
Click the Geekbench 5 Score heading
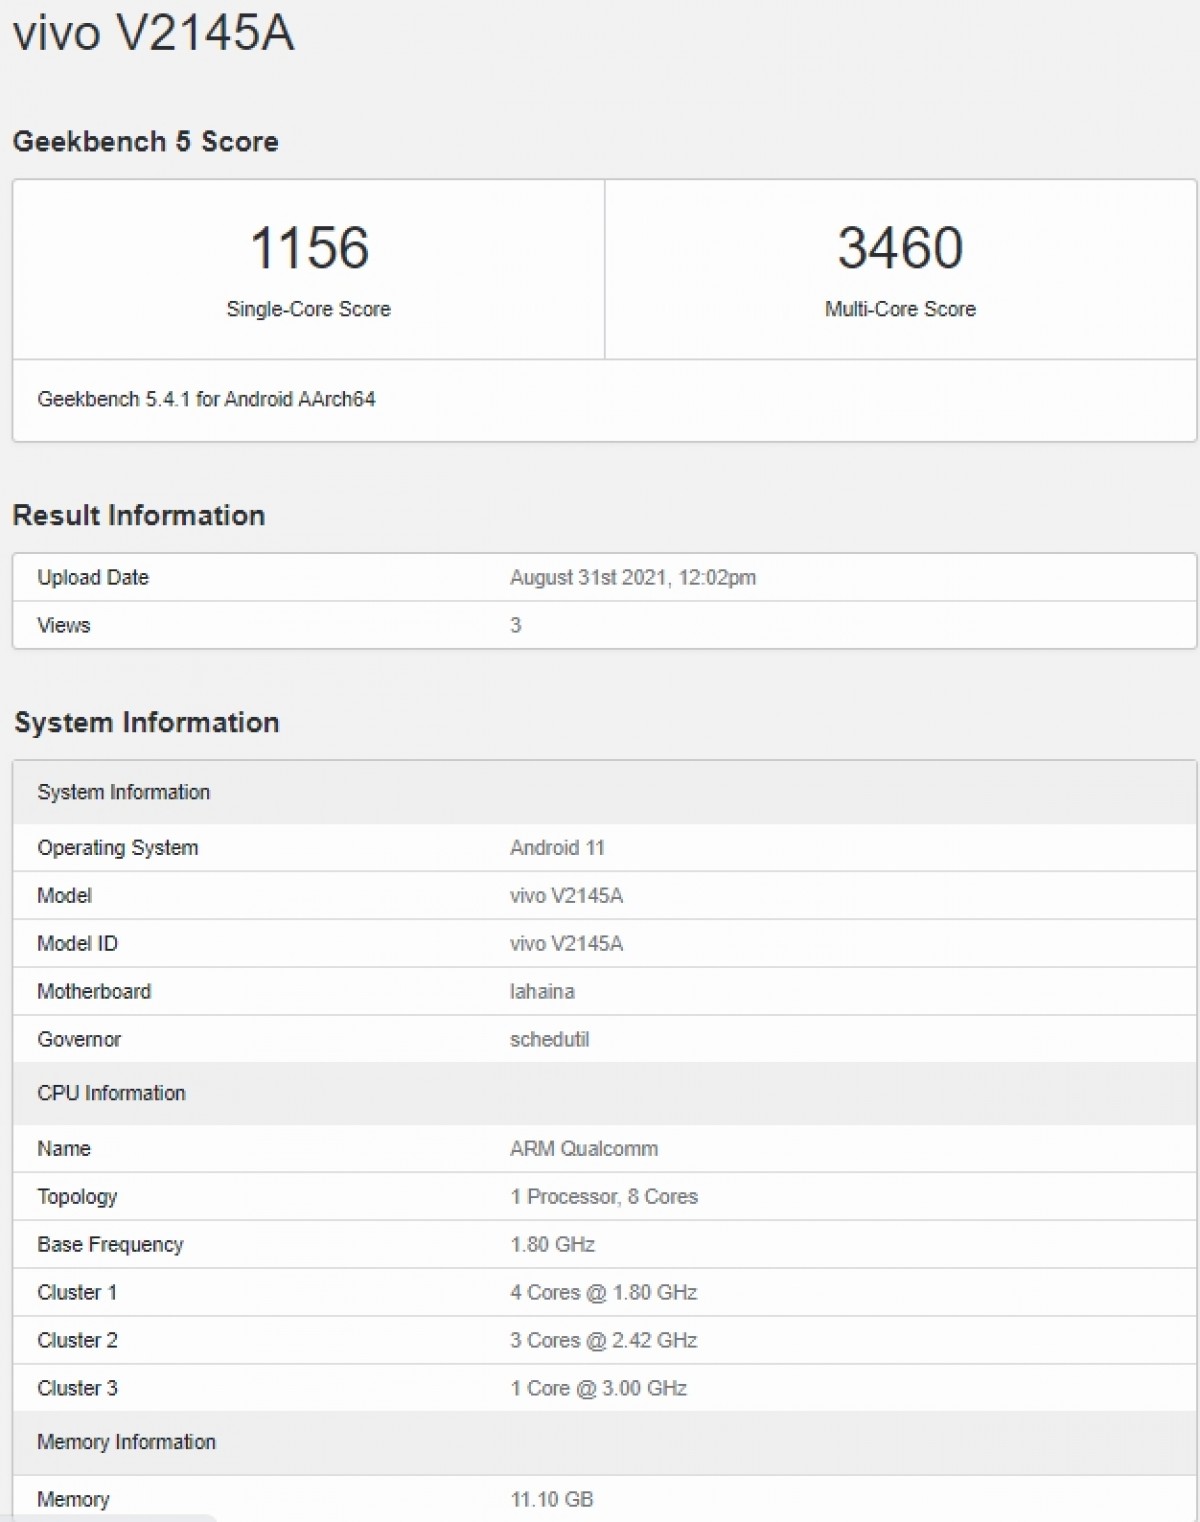(145, 141)
